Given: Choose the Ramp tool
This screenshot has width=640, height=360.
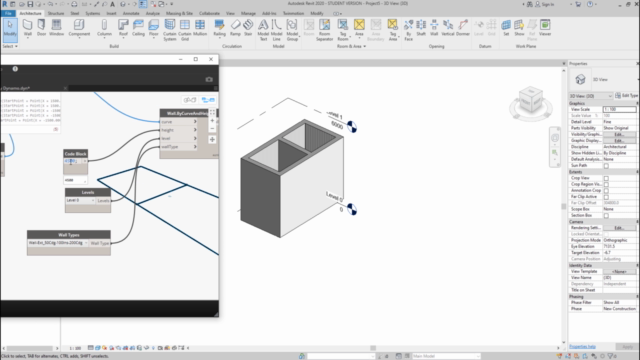Looking at the screenshot, I should 235,28.
